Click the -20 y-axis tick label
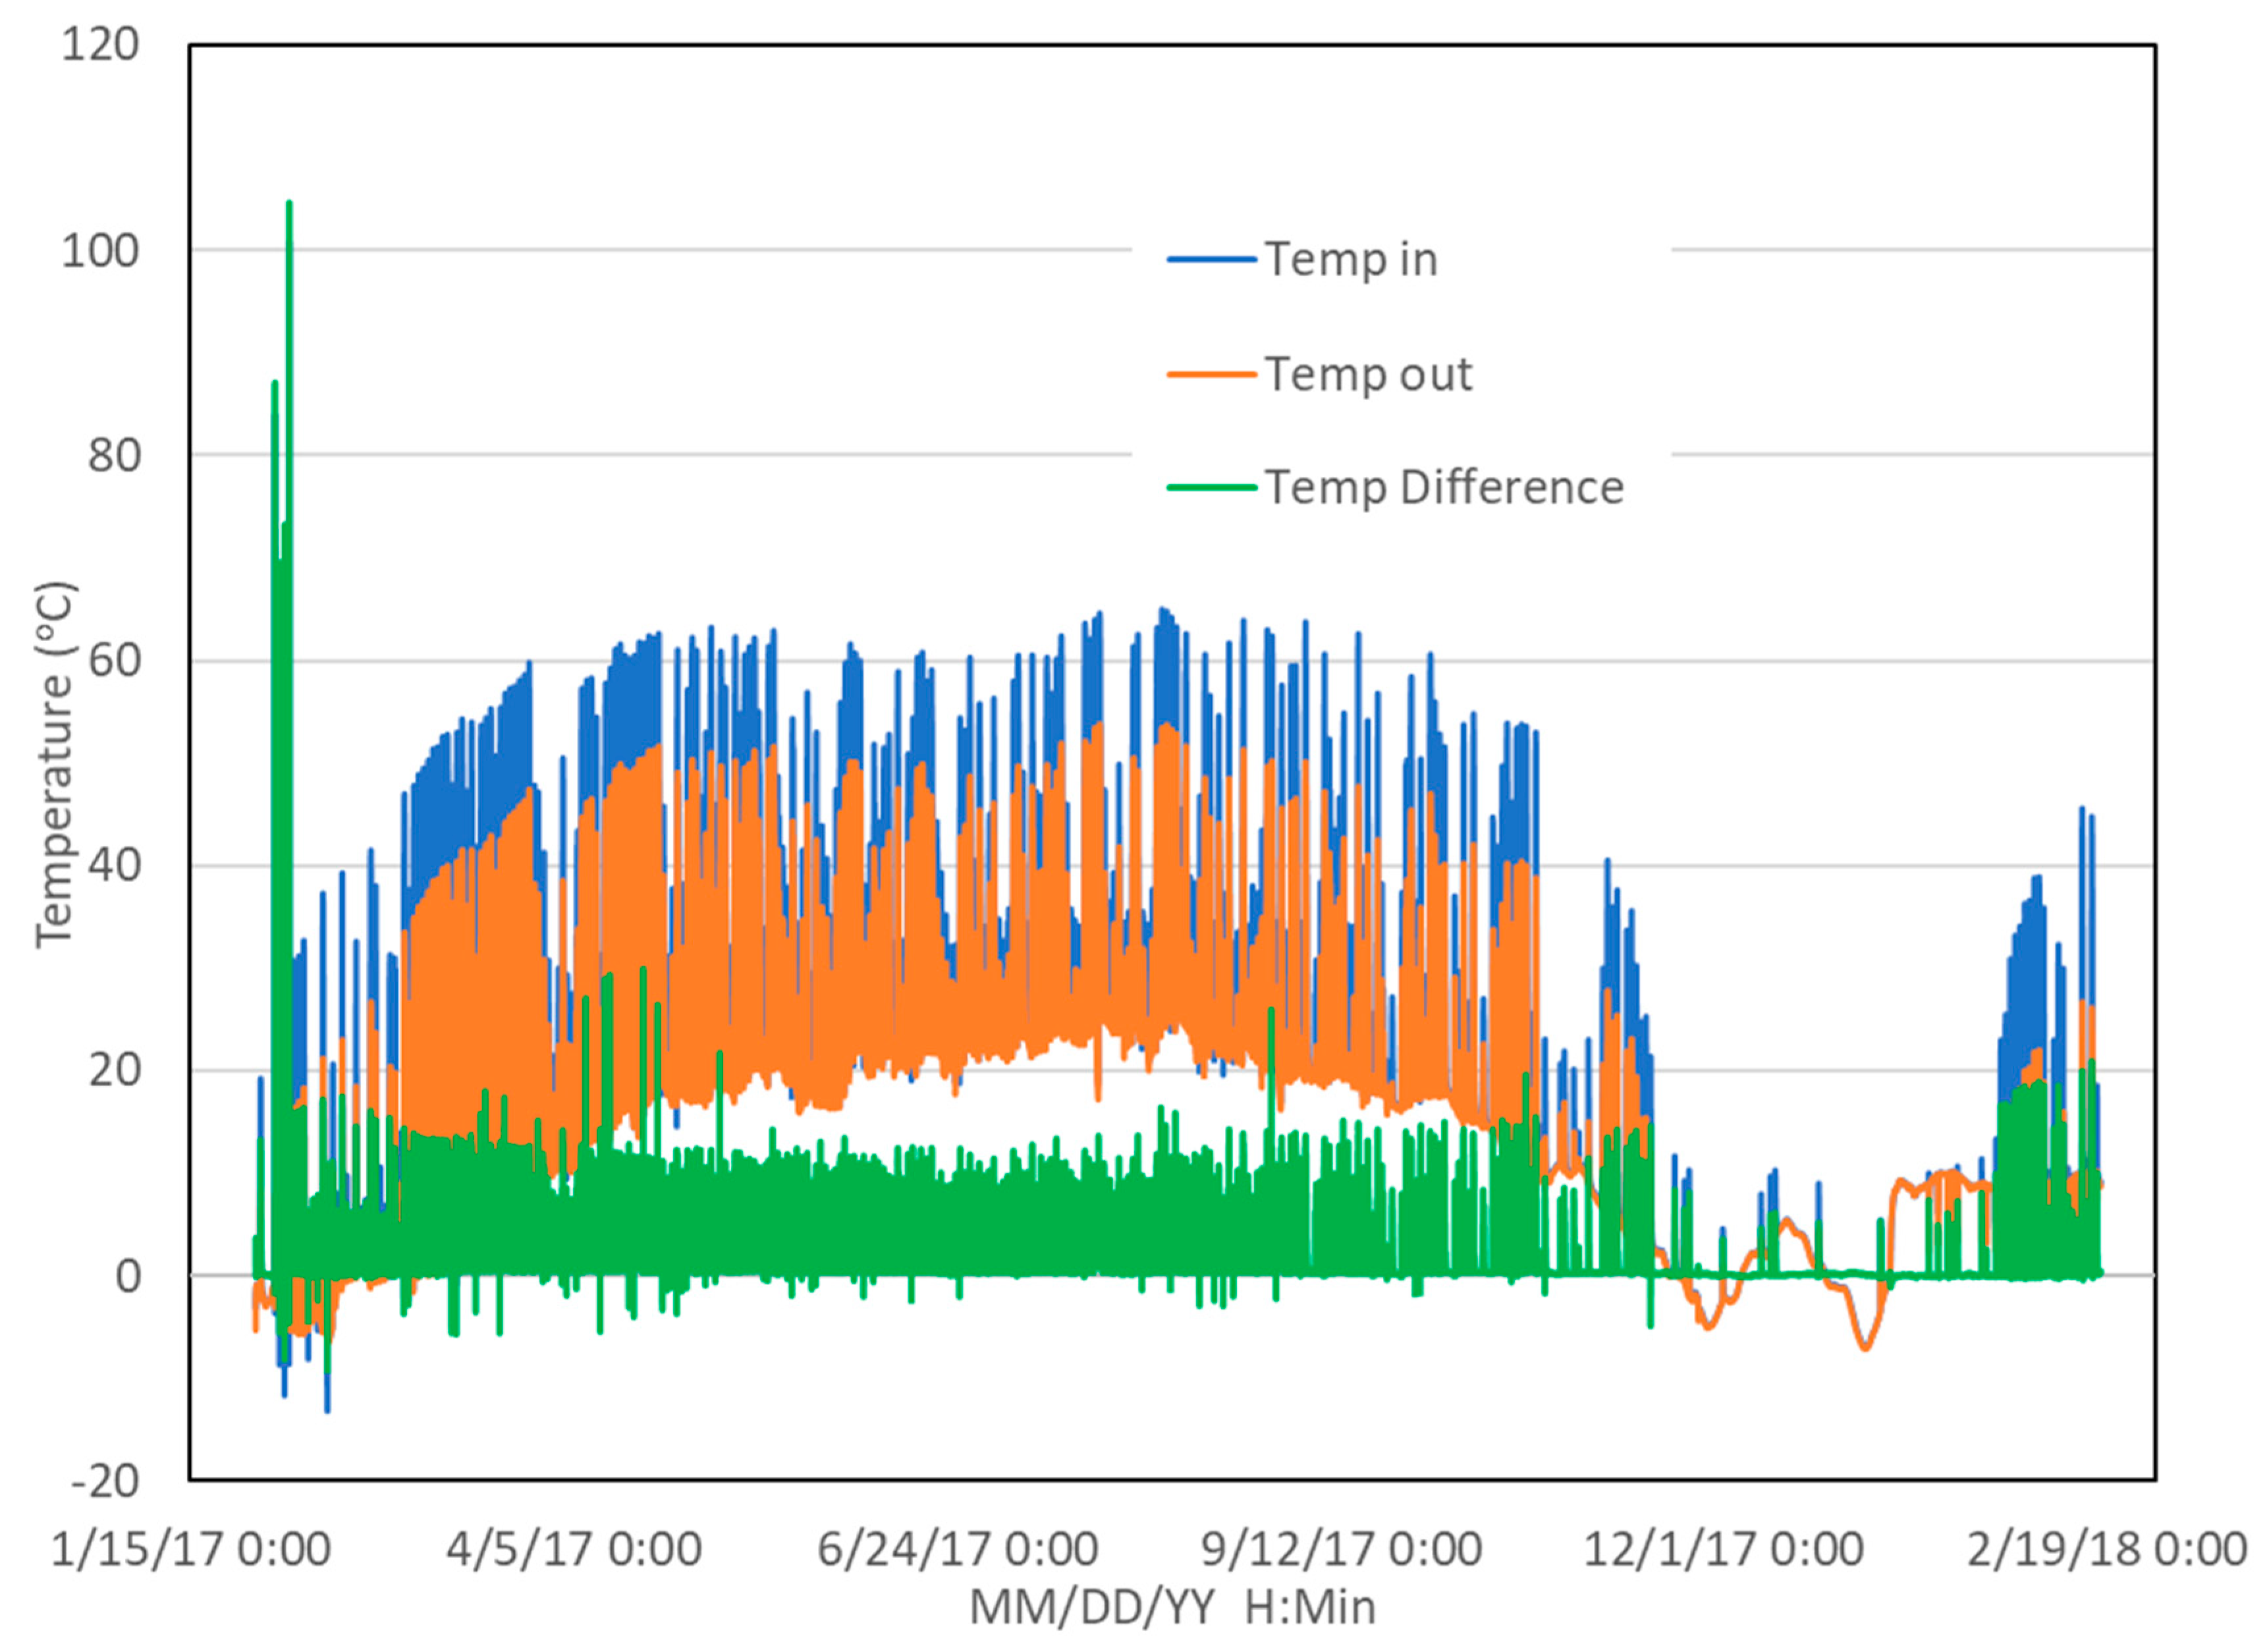The image size is (2263, 1652). (x=105, y=1481)
